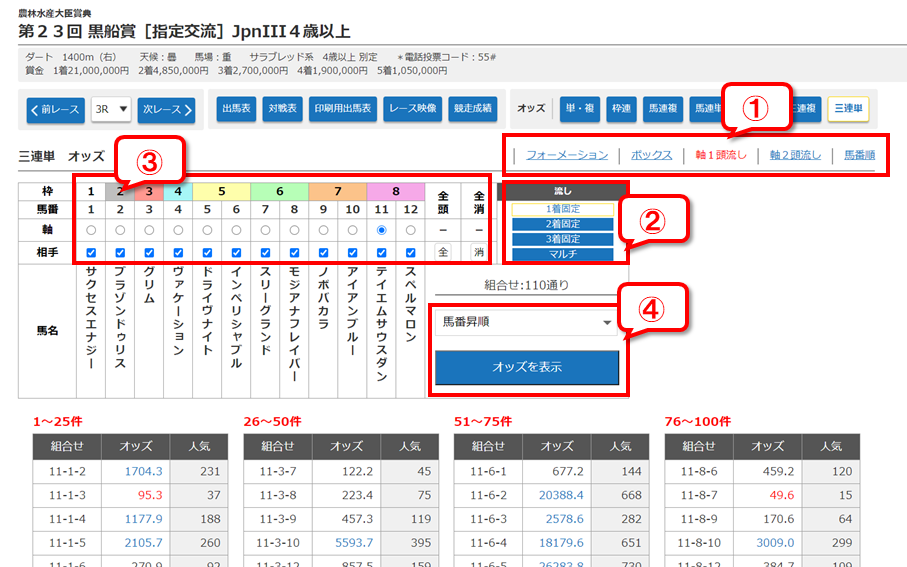Switch to the 三連単 odds tab
The image size is (907, 567).
(848, 108)
